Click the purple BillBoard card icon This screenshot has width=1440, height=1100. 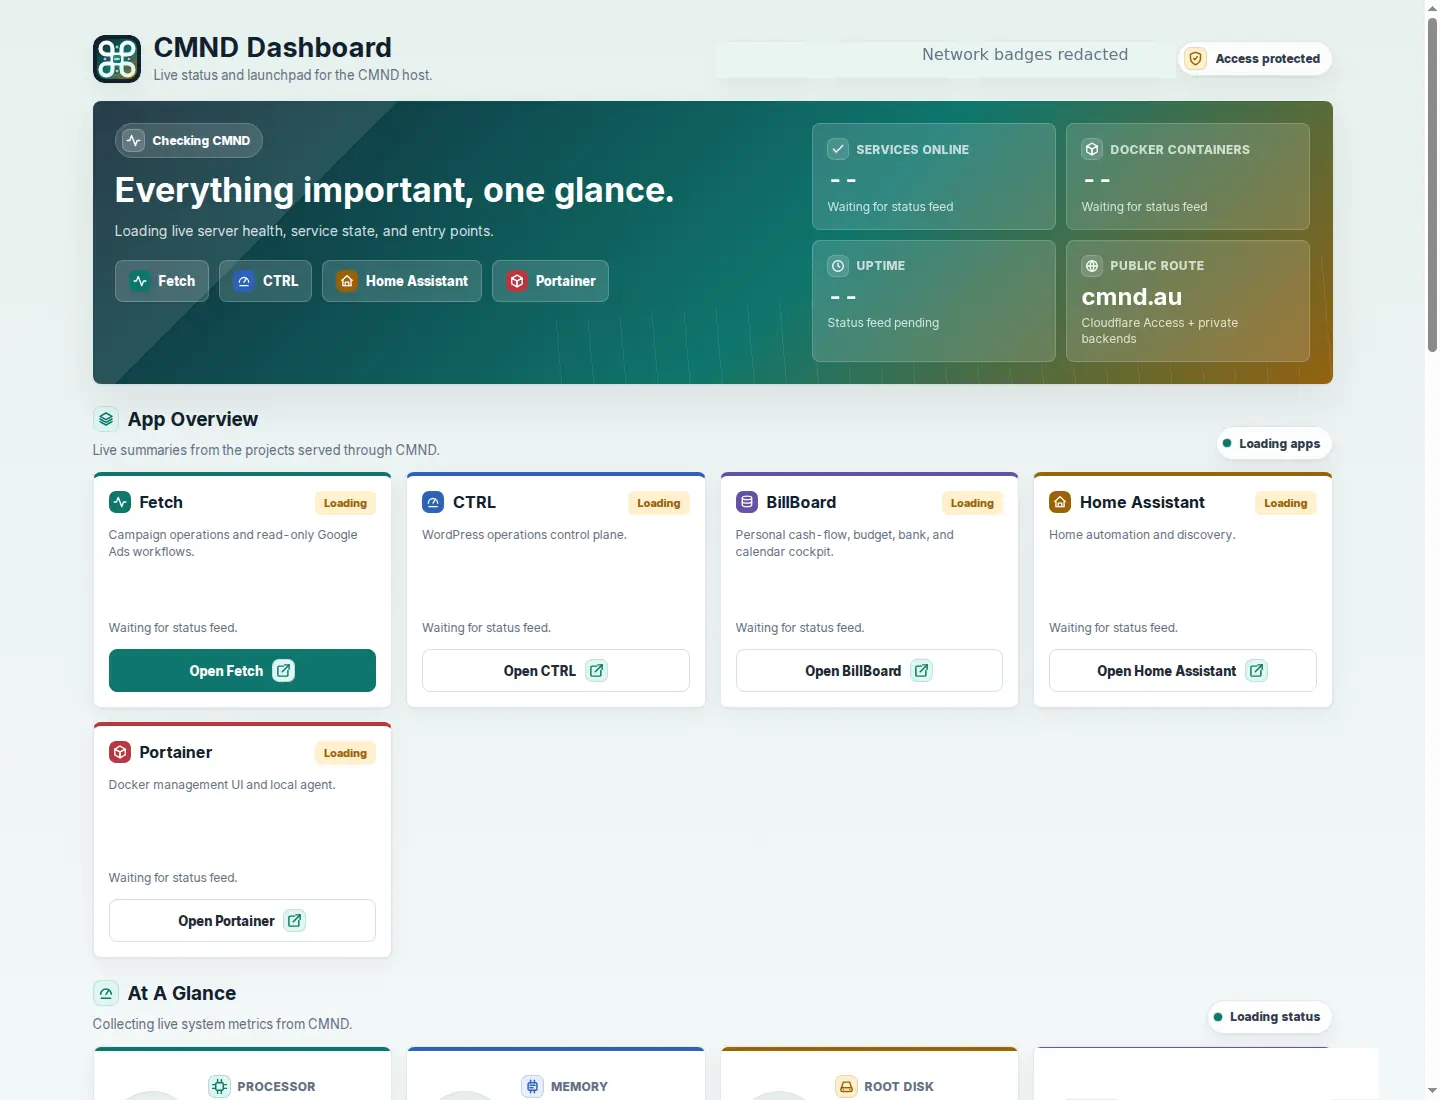747,502
